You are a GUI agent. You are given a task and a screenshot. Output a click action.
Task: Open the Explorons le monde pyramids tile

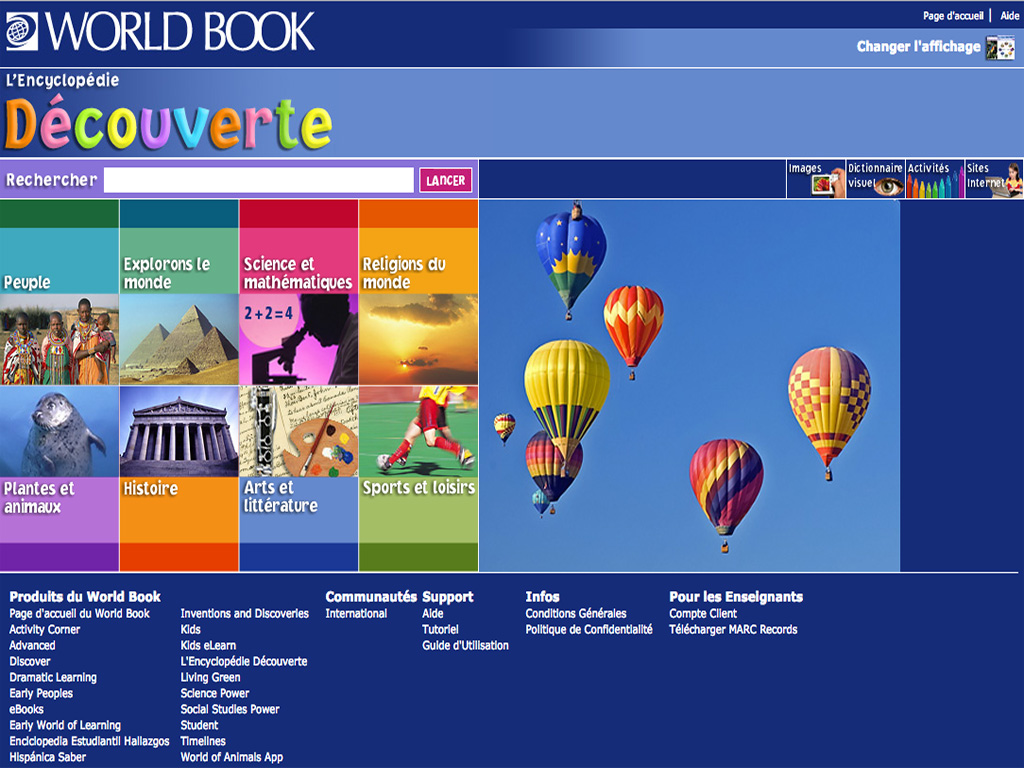179,293
